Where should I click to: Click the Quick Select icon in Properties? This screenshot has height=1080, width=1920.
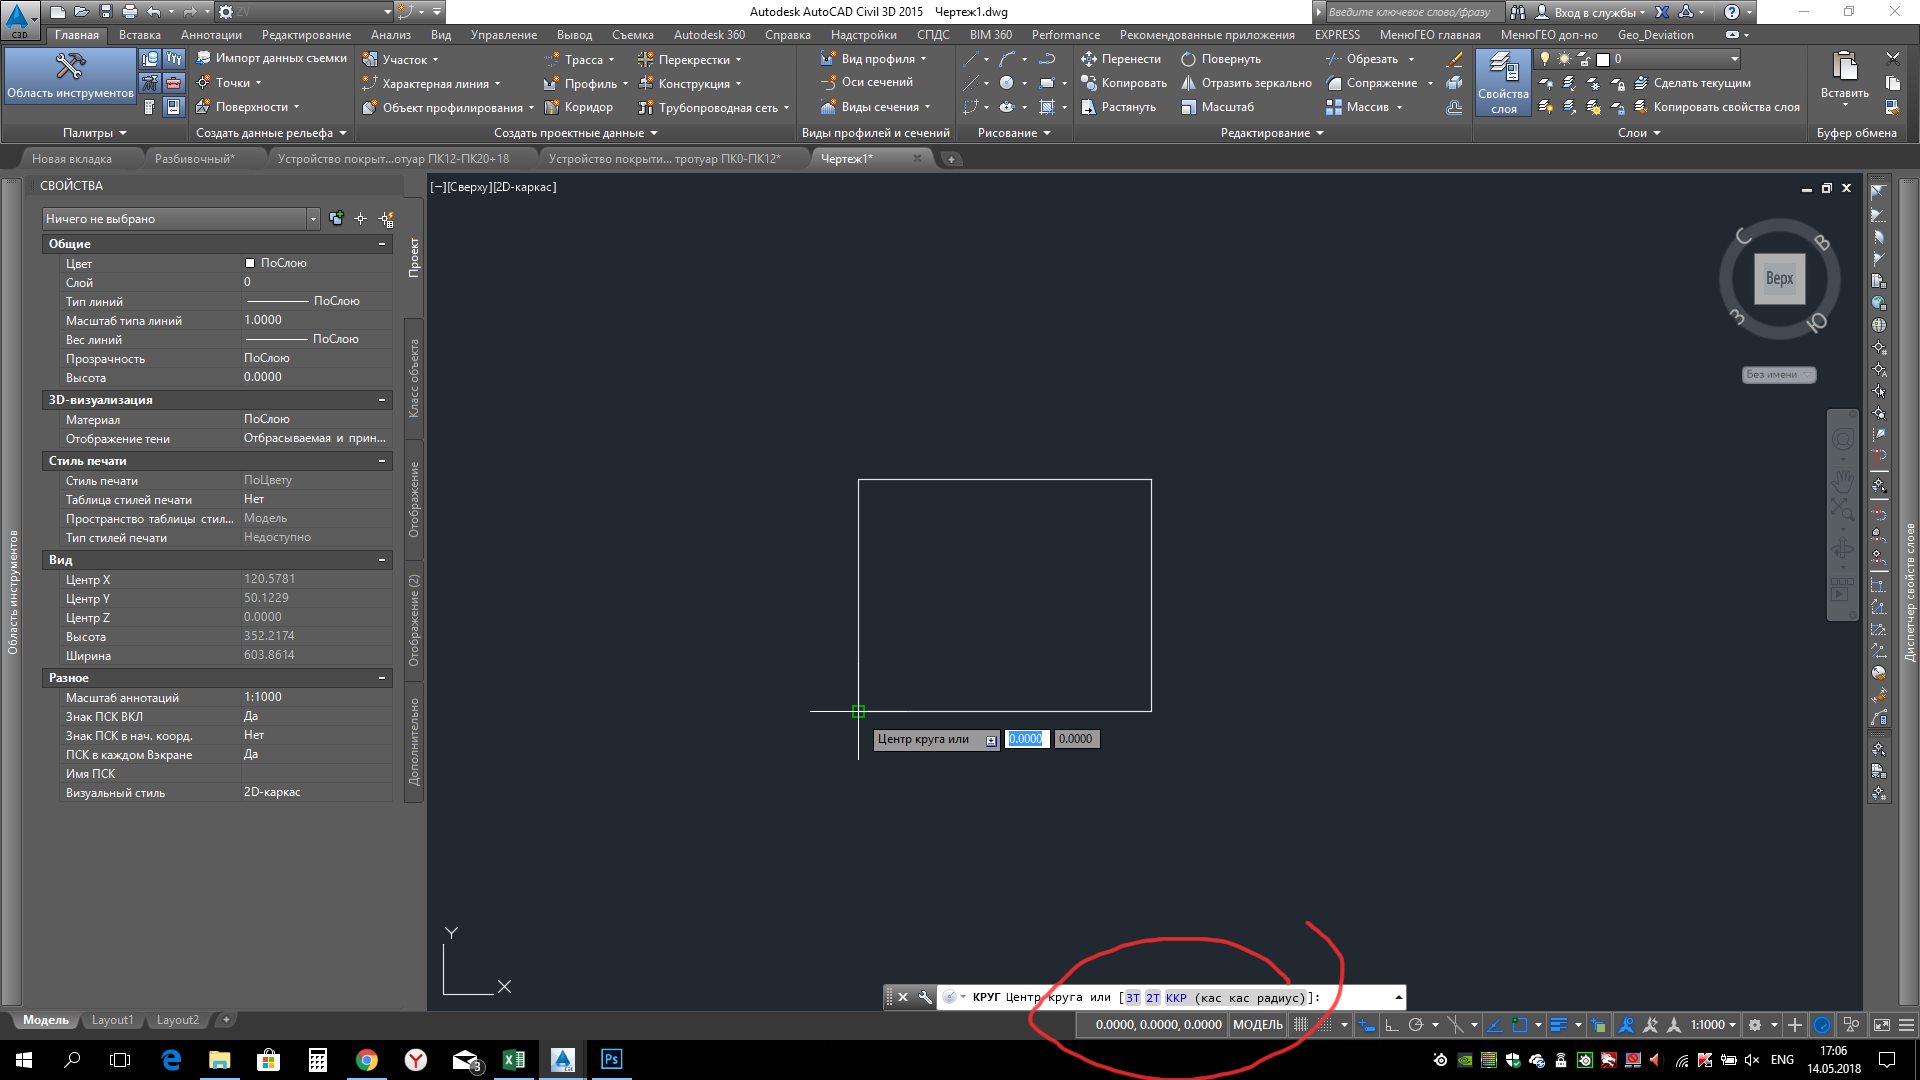click(386, 219)
